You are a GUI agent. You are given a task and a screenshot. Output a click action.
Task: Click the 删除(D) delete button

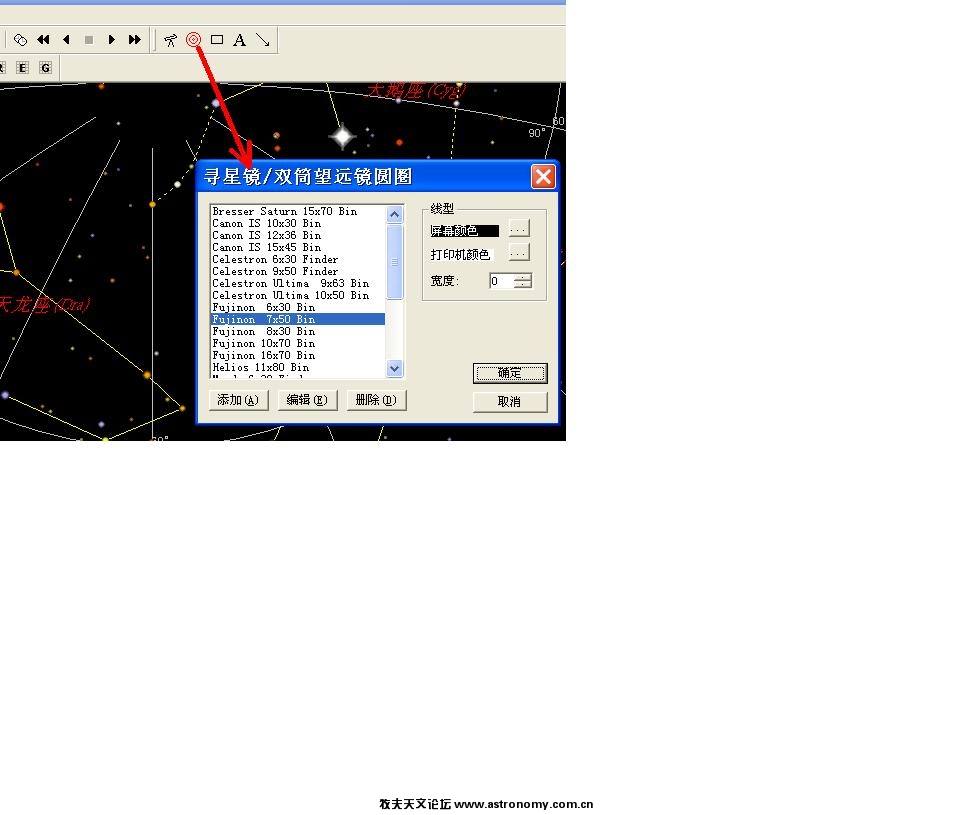click(376, 400)
